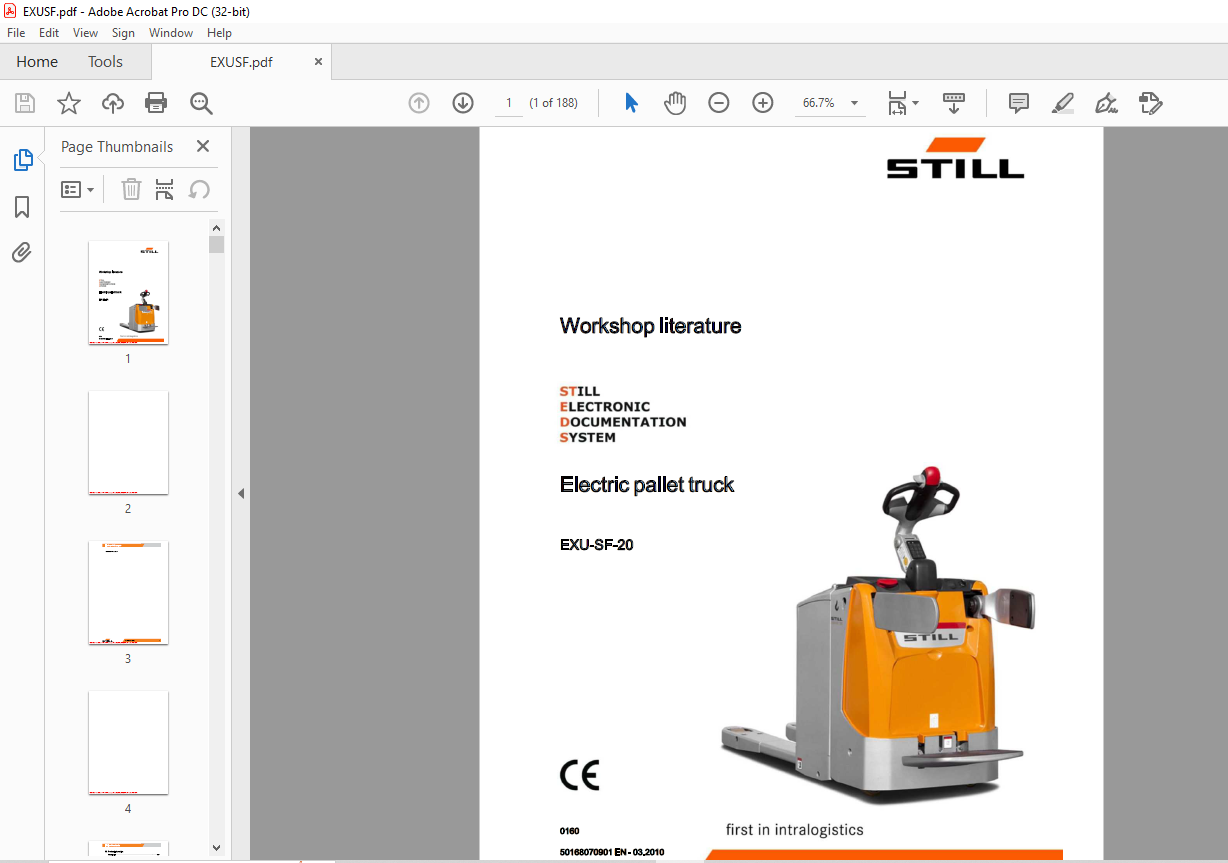Click the rotate pages icon

point(199,189)
